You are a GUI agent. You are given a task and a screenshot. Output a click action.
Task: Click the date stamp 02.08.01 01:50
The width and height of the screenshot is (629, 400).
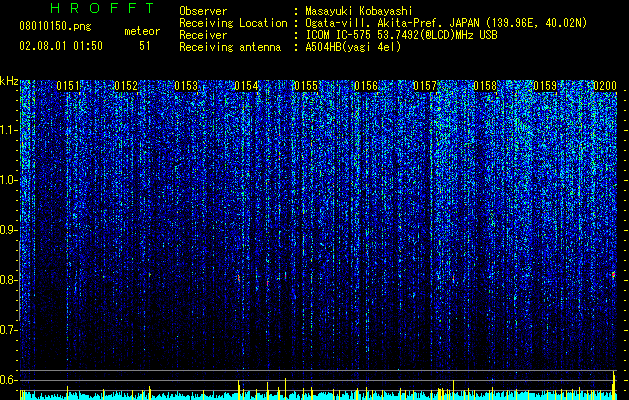(61, 46)
